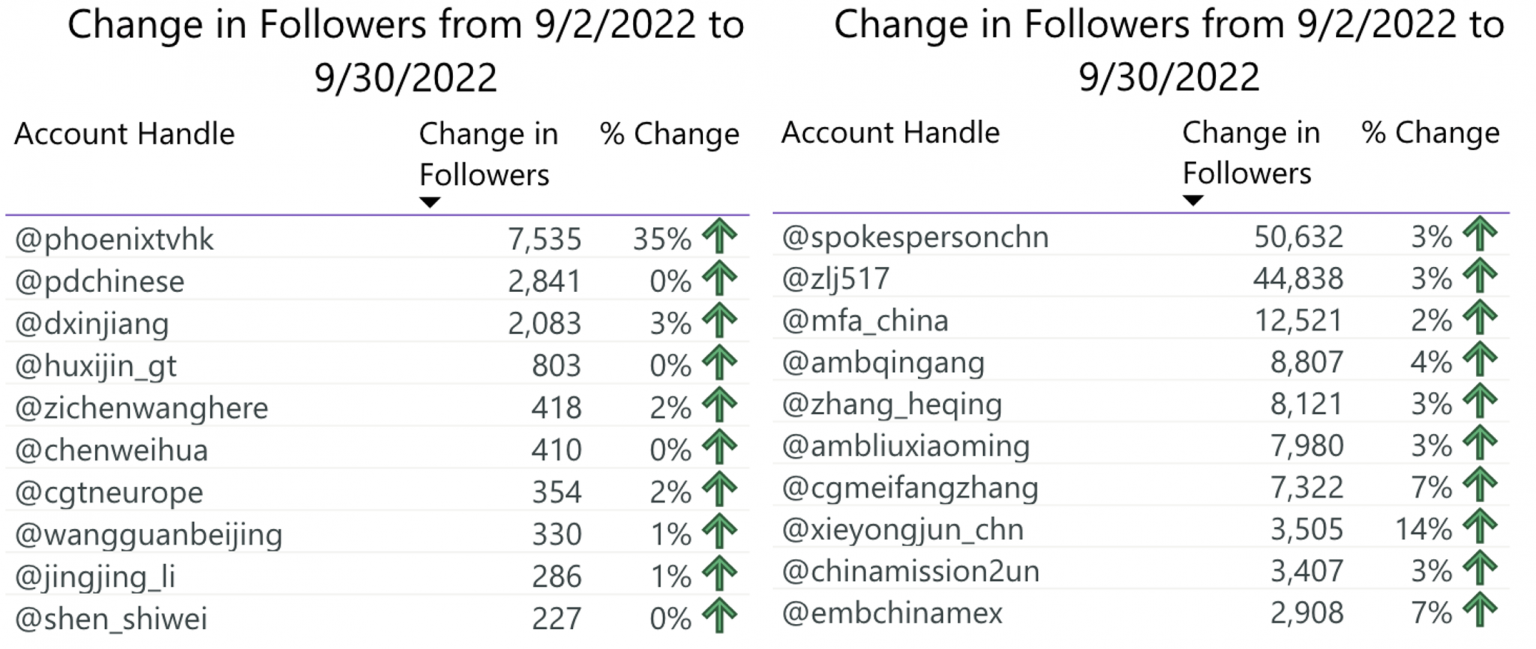Click the up arrow next to @spokespersonchn
The width and height of the screenshot is (1536, 649).
1480,236
